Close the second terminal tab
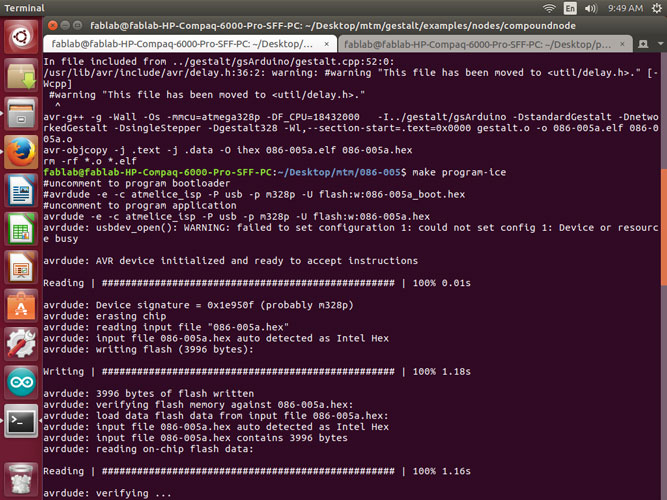The image size is (667, 500). pyautogui.click(x=622, y=44)
